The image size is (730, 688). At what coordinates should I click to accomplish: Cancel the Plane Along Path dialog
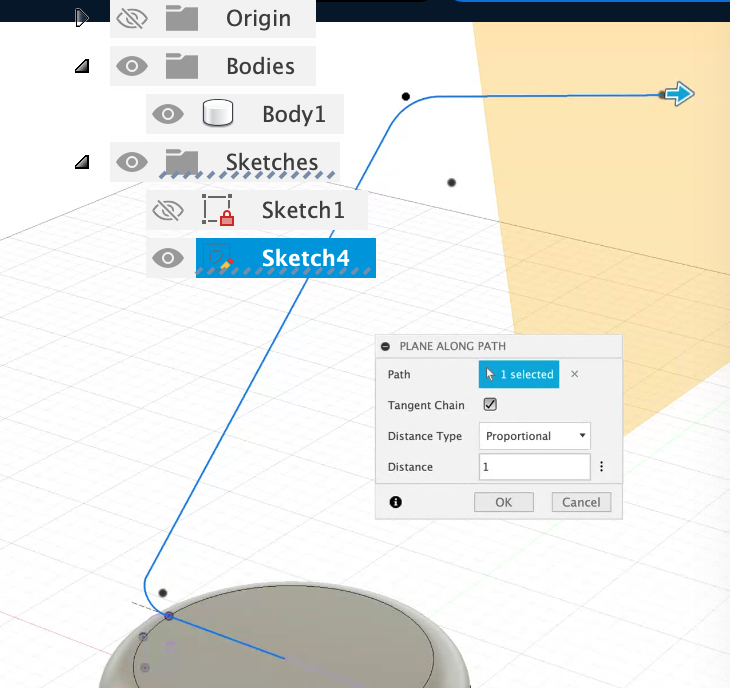(x=581, y=502)
